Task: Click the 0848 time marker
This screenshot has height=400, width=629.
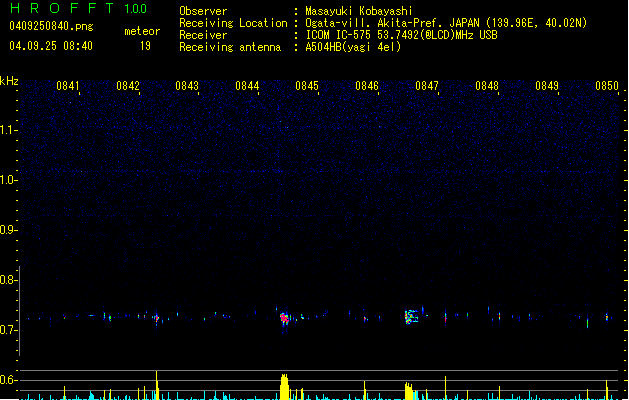Action: (x=487, y=86)
